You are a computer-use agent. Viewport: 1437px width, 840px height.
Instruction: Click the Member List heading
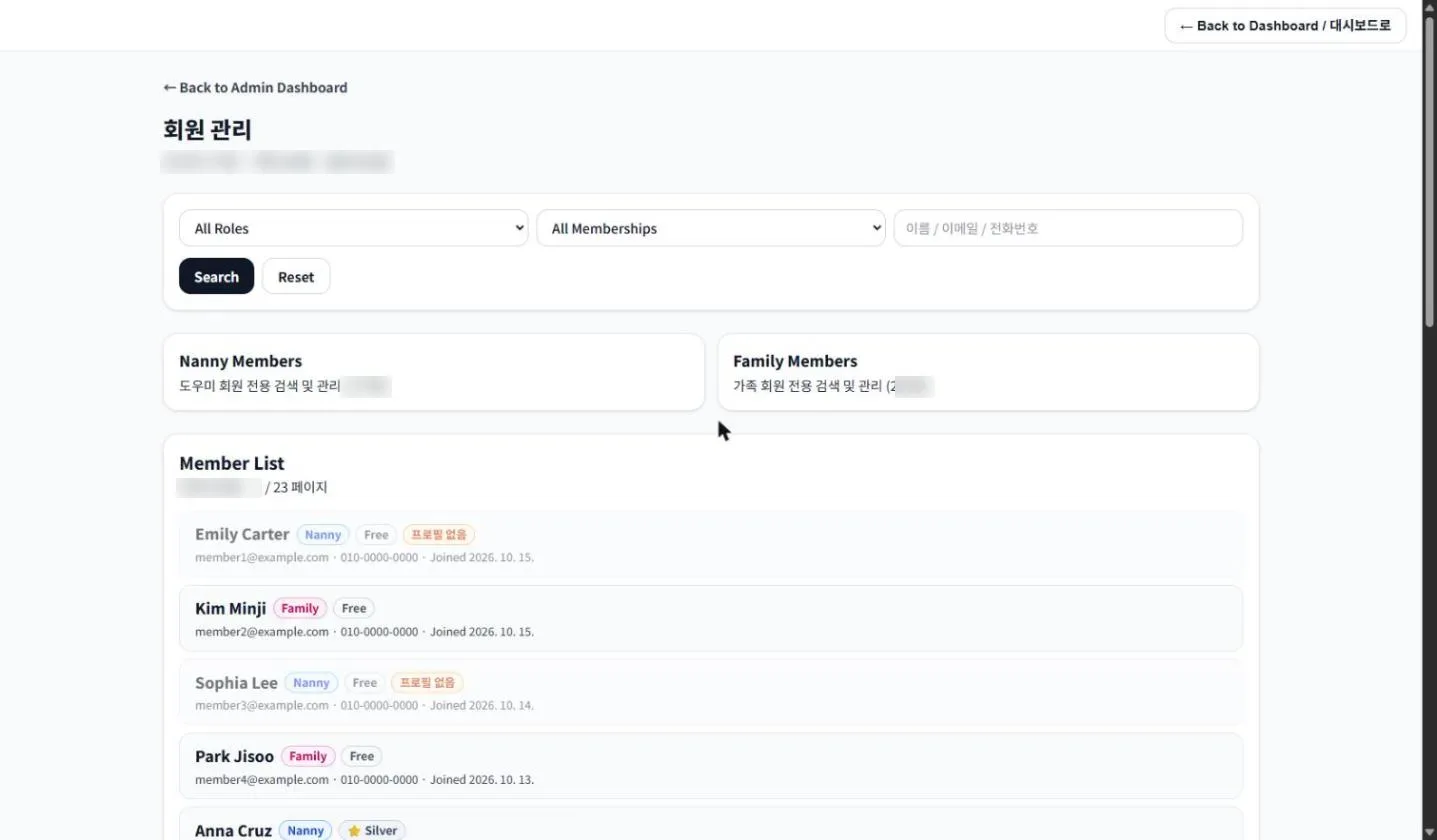click(232, 463)
